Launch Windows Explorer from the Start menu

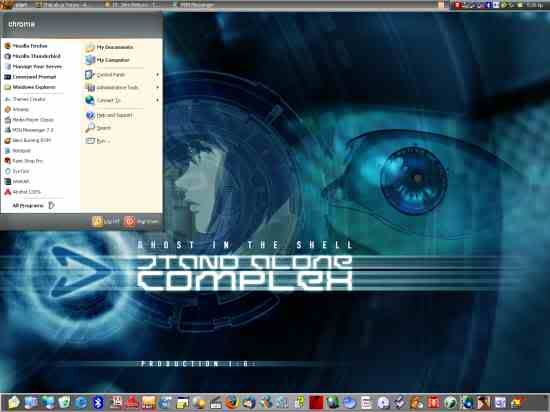[x=30, y=87]
